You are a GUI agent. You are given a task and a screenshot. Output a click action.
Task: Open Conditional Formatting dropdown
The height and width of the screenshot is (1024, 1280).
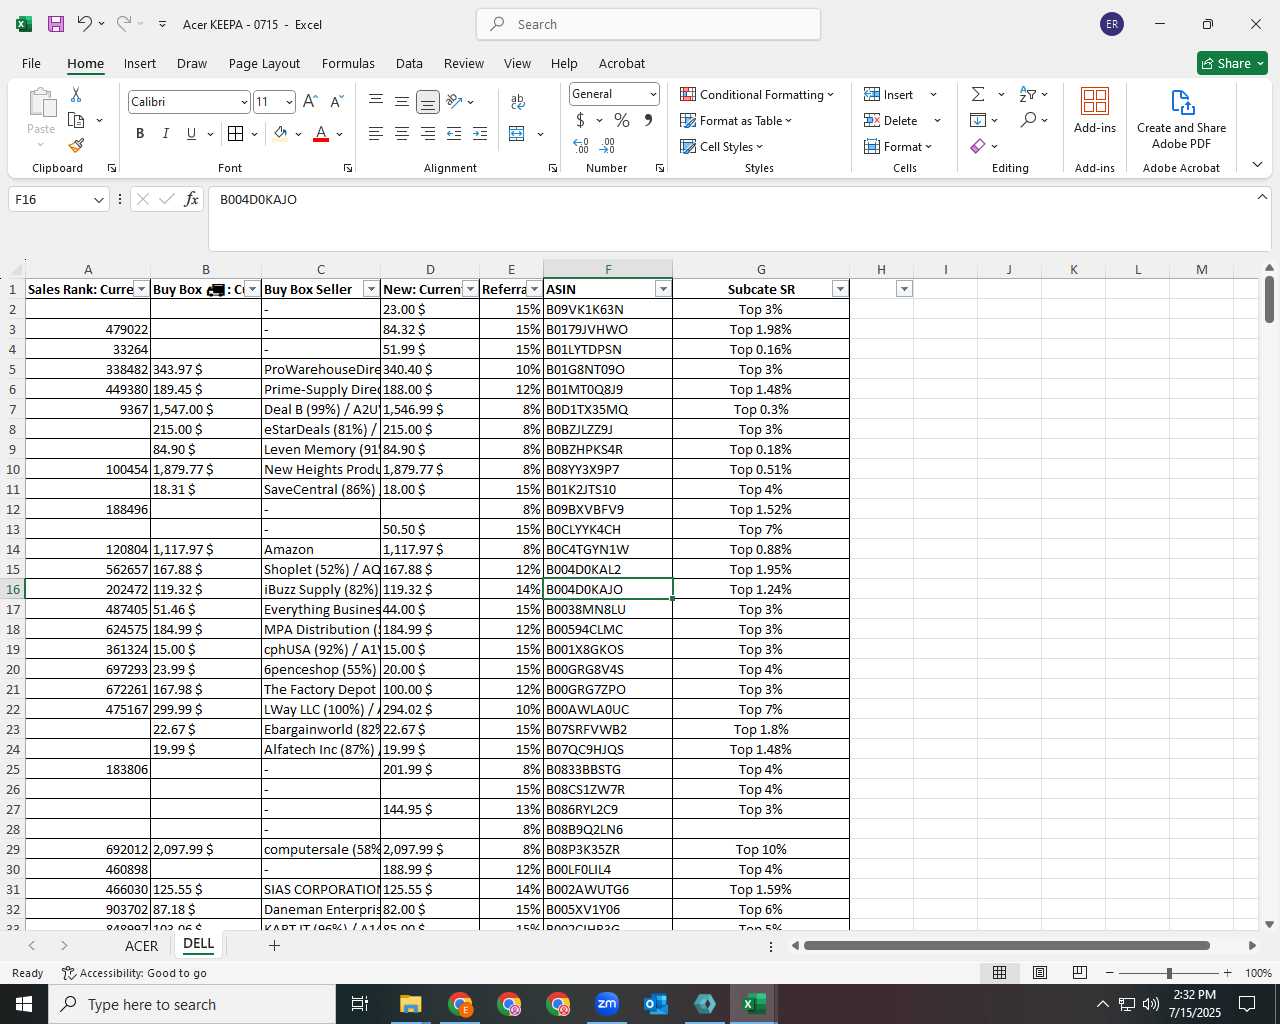pyautogui.click(x=757, y=94)
